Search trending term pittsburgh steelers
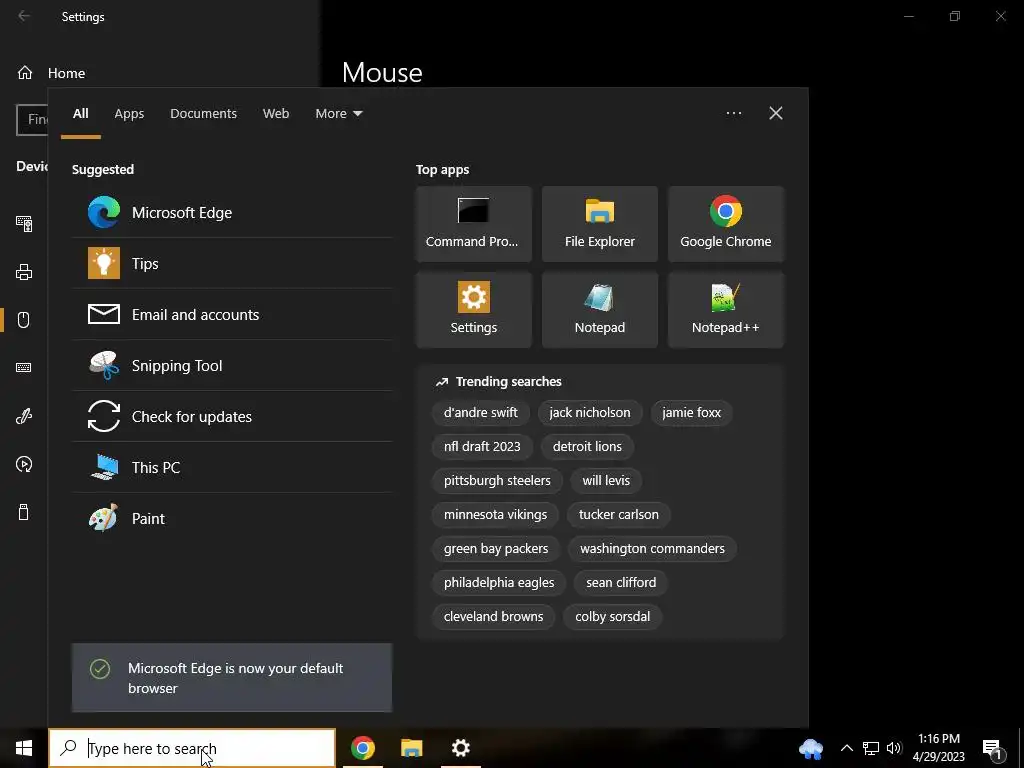 [497, 481]
